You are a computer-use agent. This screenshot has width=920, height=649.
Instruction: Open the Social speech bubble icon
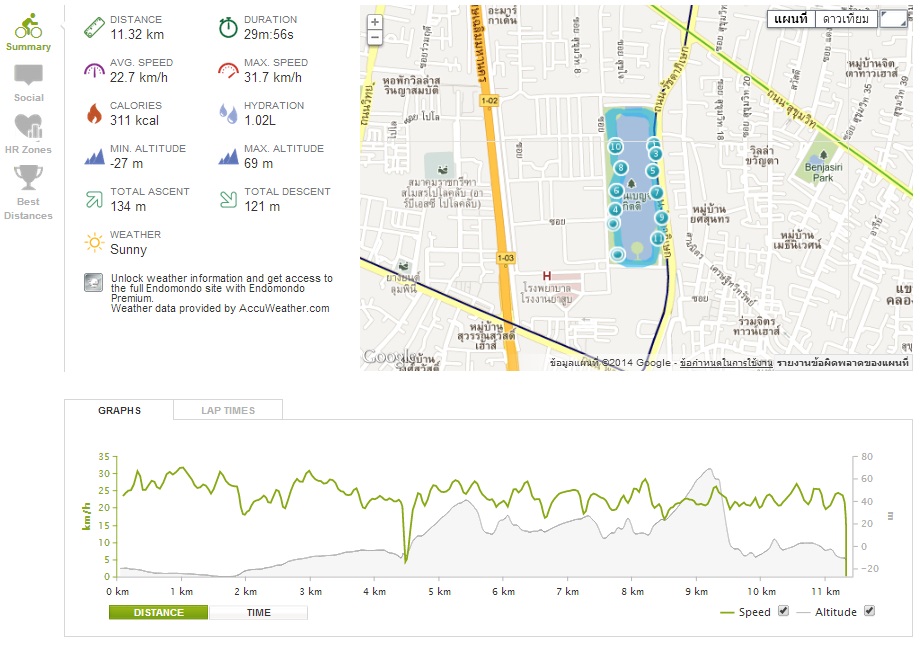coord(29,76)
